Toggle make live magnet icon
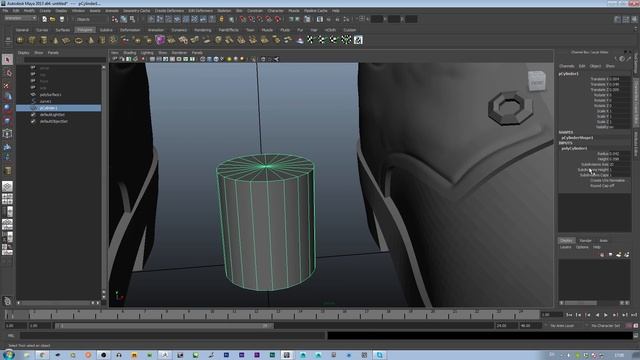This screenshot has width=640, height=360. tap(278, 19)
